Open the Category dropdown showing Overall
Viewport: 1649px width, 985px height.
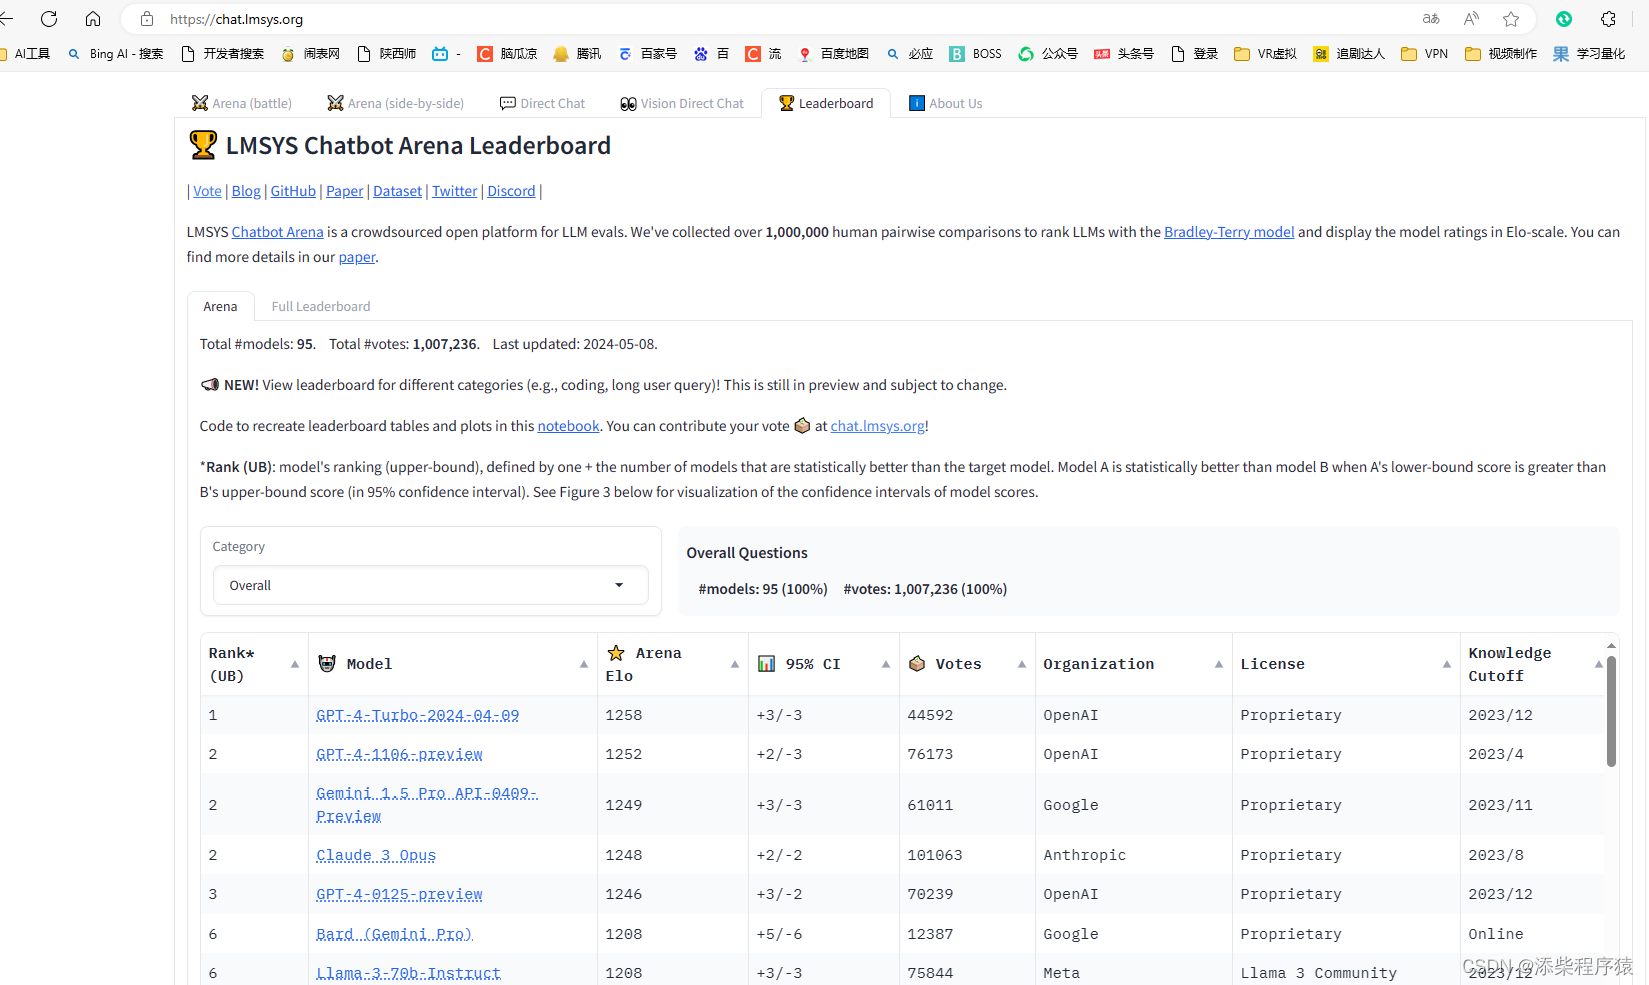[x=430, y=585]
